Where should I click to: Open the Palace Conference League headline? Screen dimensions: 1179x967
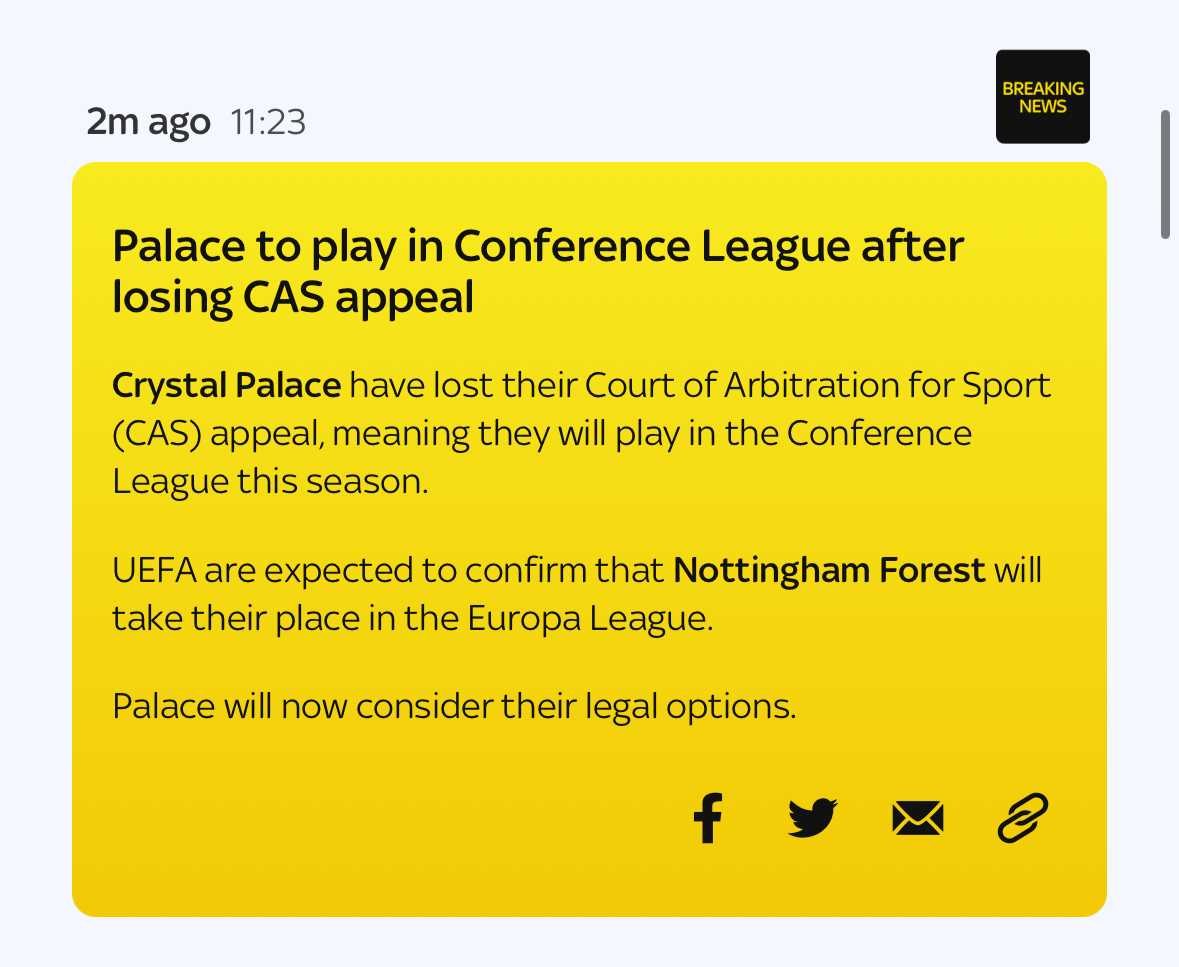(x=537, y=271)
